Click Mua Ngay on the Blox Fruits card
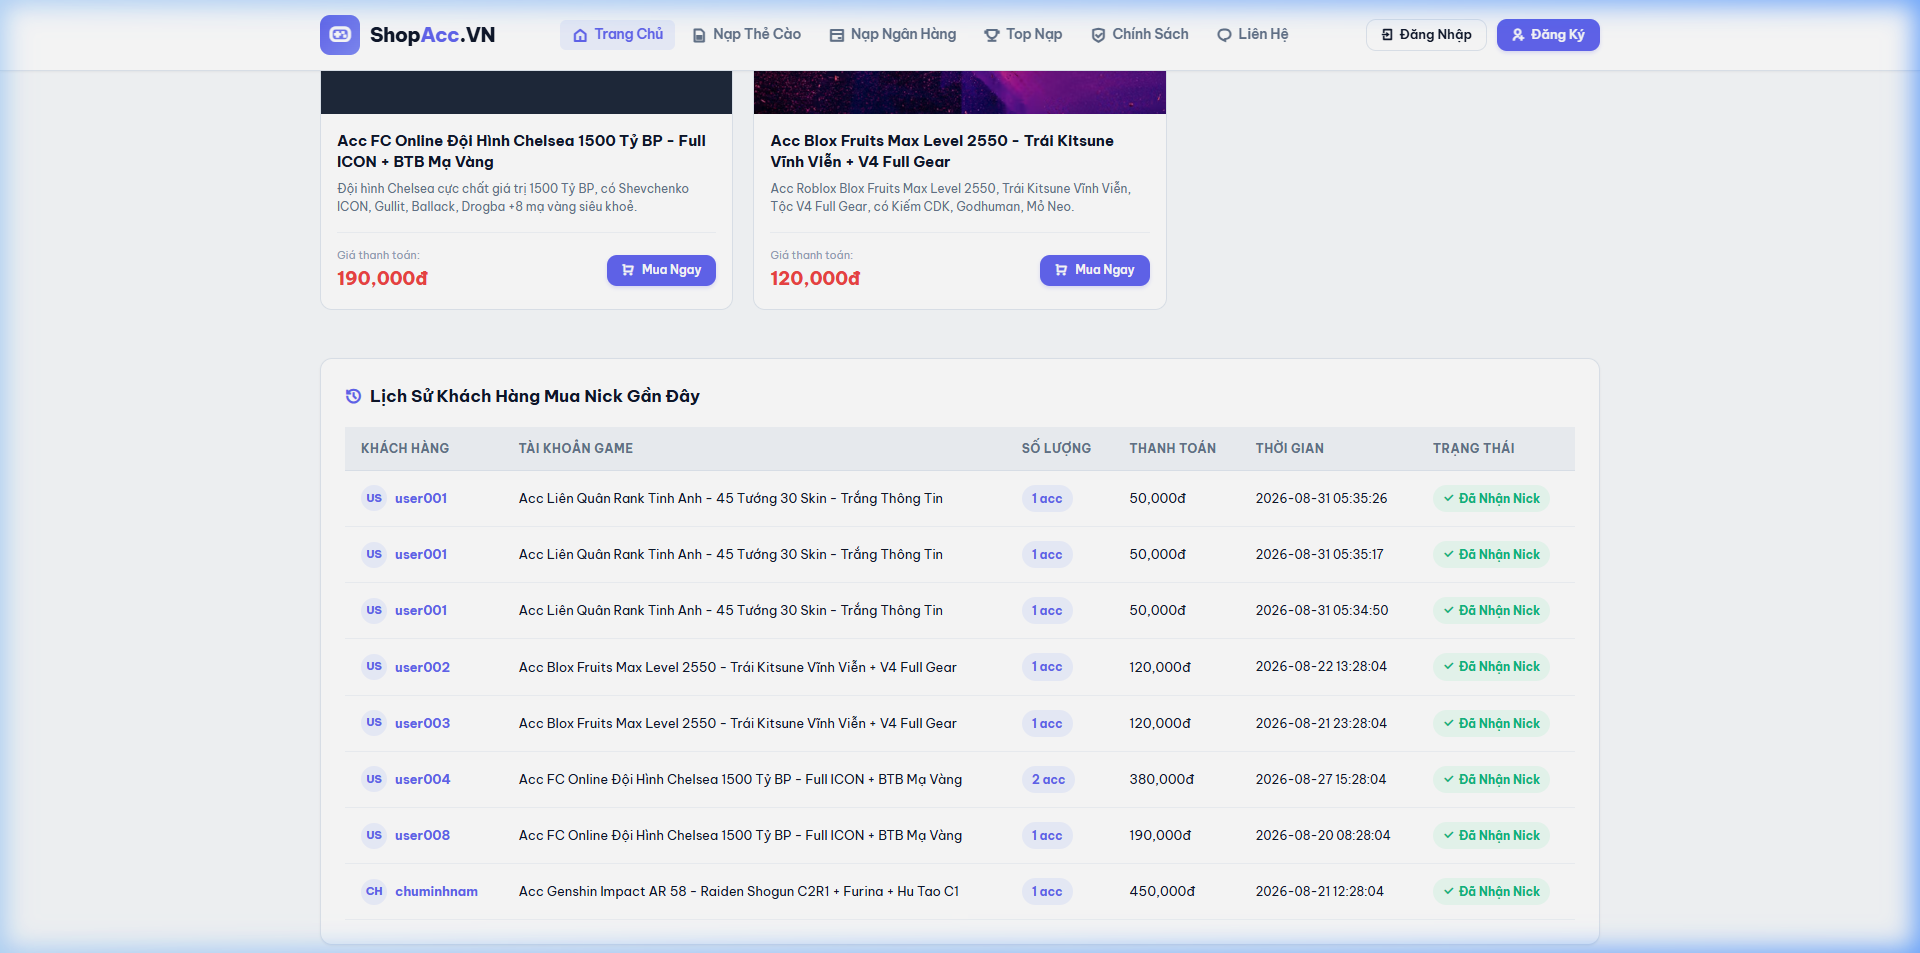The image size is (1920, 953). click(x=1094, y=270)
